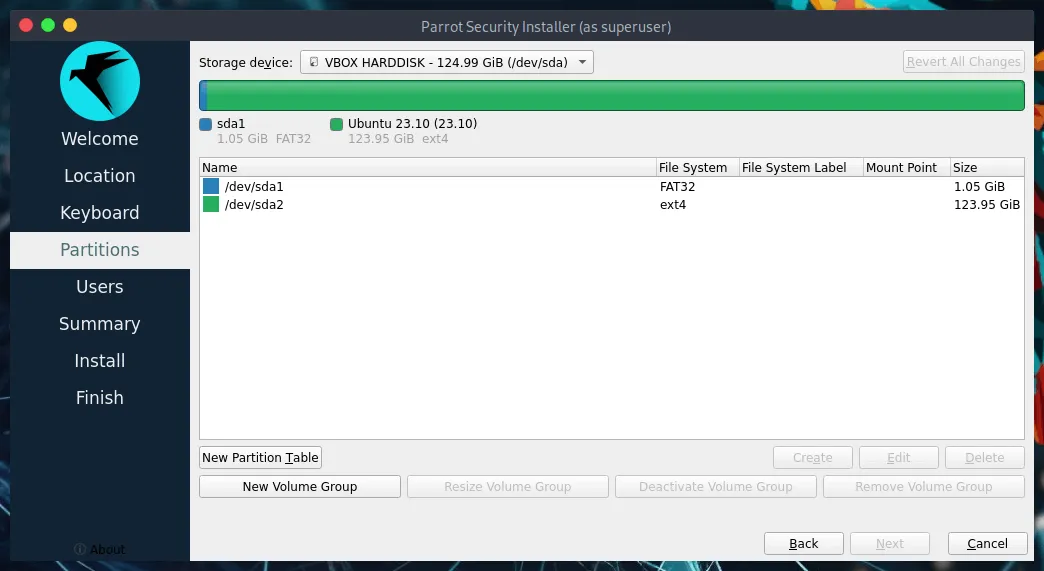Click the 123.95 GiB size cell
The height and width of the screenshot is (571, 1044).
(987, 204)
